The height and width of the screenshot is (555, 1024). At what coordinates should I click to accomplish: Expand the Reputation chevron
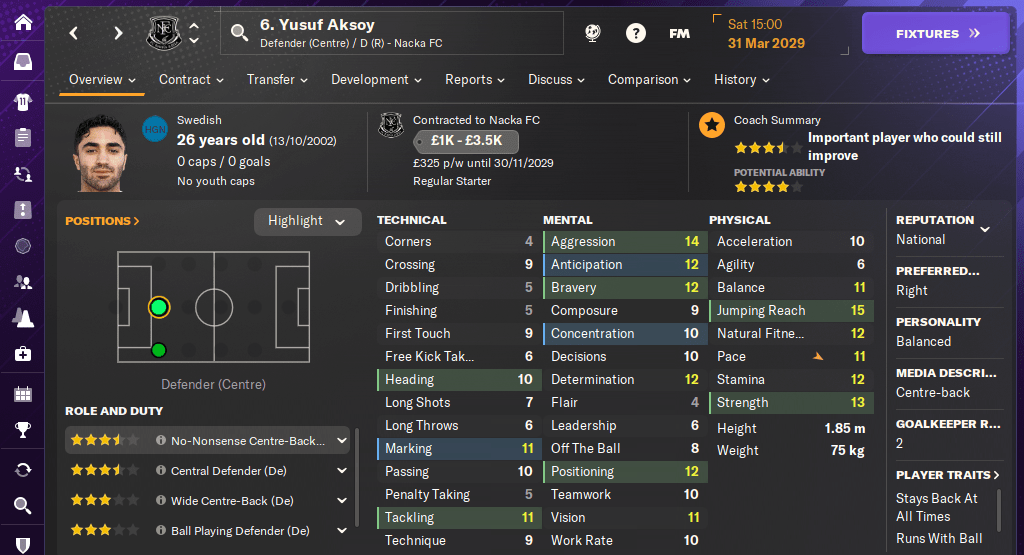coord(985,229)
